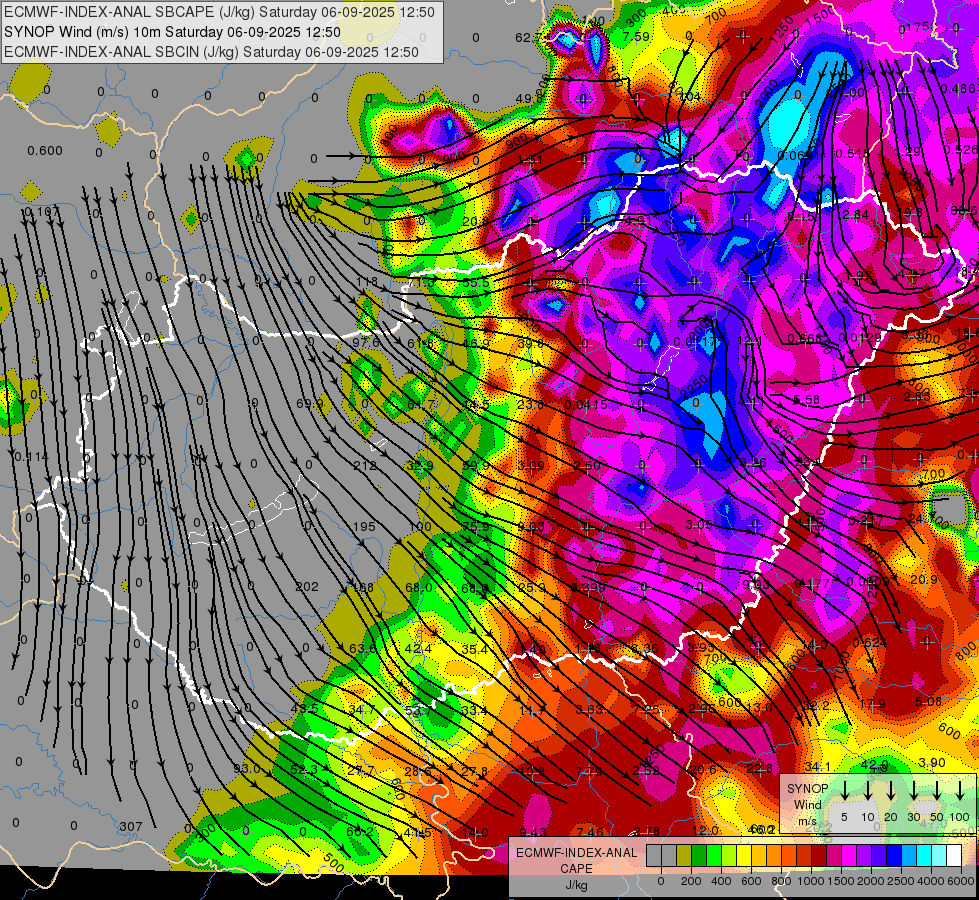This screenshot has height=900, width=979.
Task: Select the 3.90 value above the wind legend
Action: click(x=932, y=763)
